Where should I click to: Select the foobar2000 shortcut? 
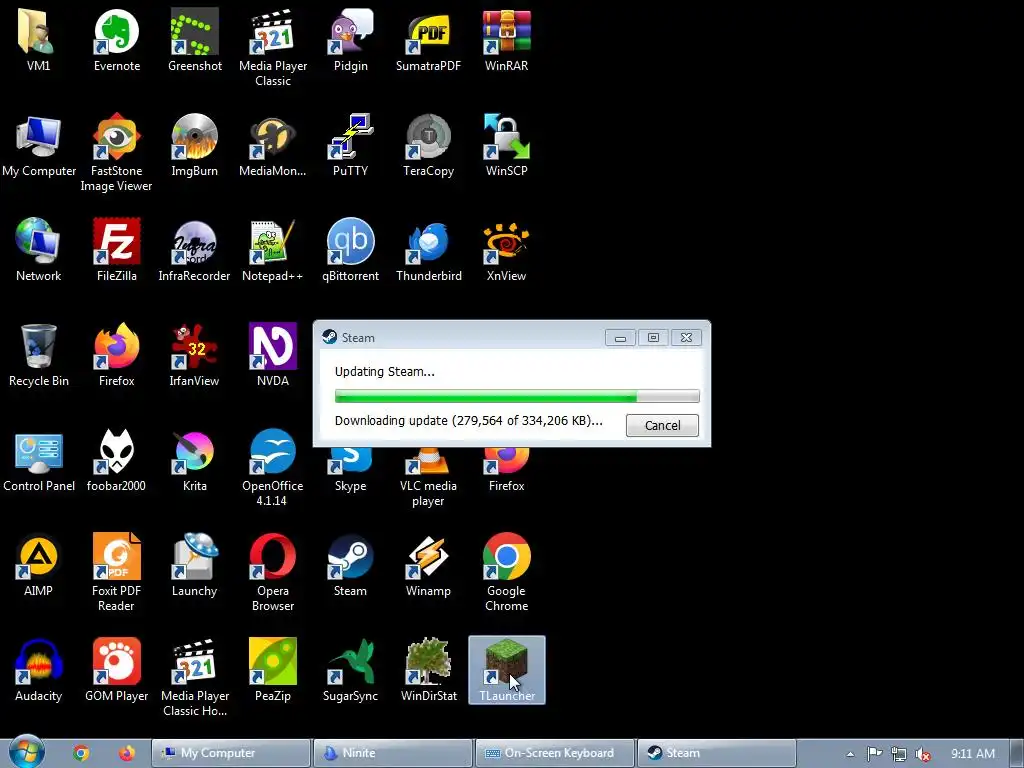pos(116,461)
